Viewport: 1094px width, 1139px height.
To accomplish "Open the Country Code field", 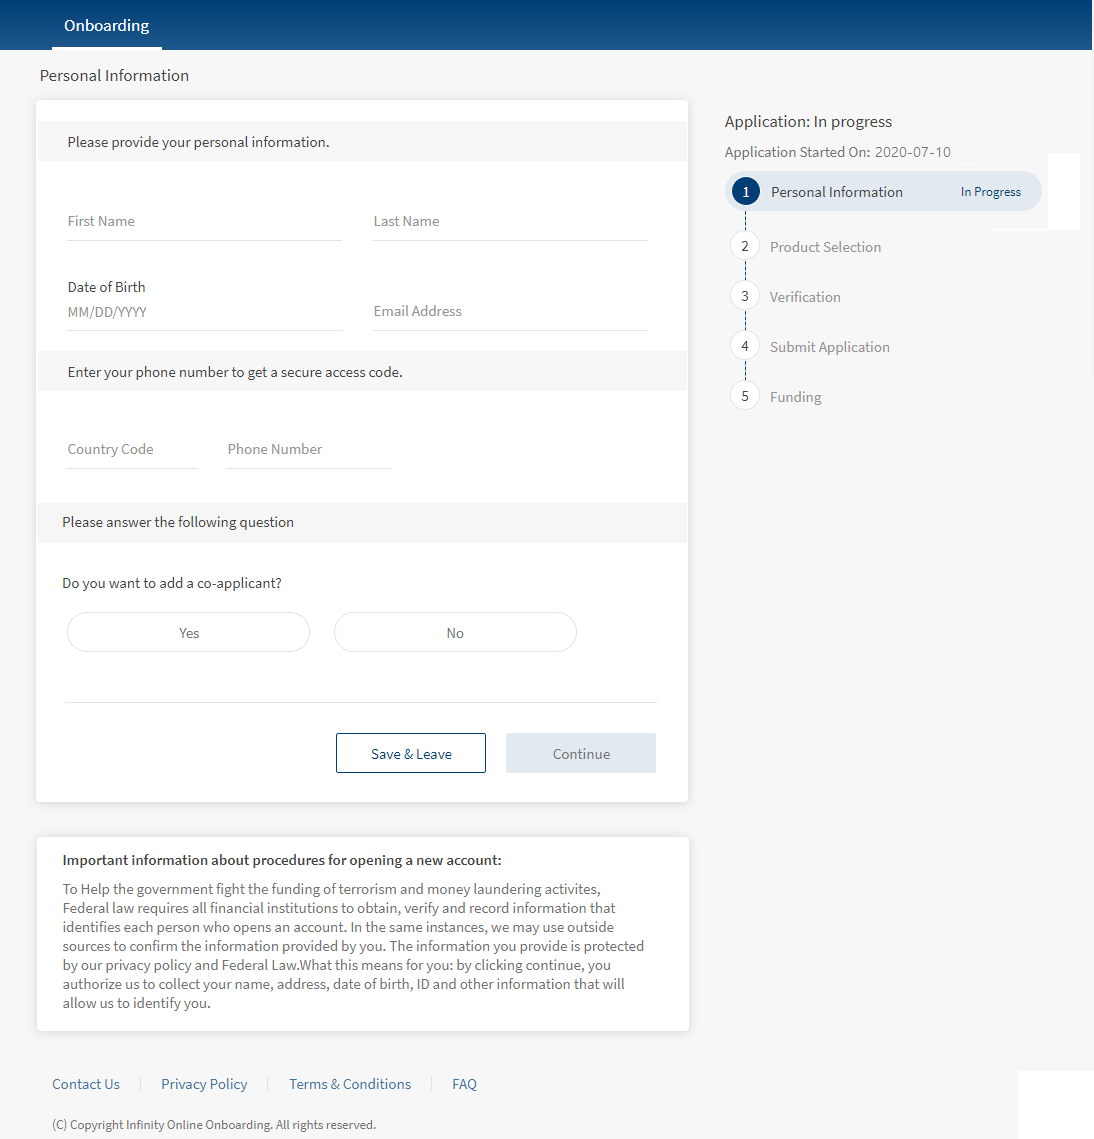I will 131,450.
